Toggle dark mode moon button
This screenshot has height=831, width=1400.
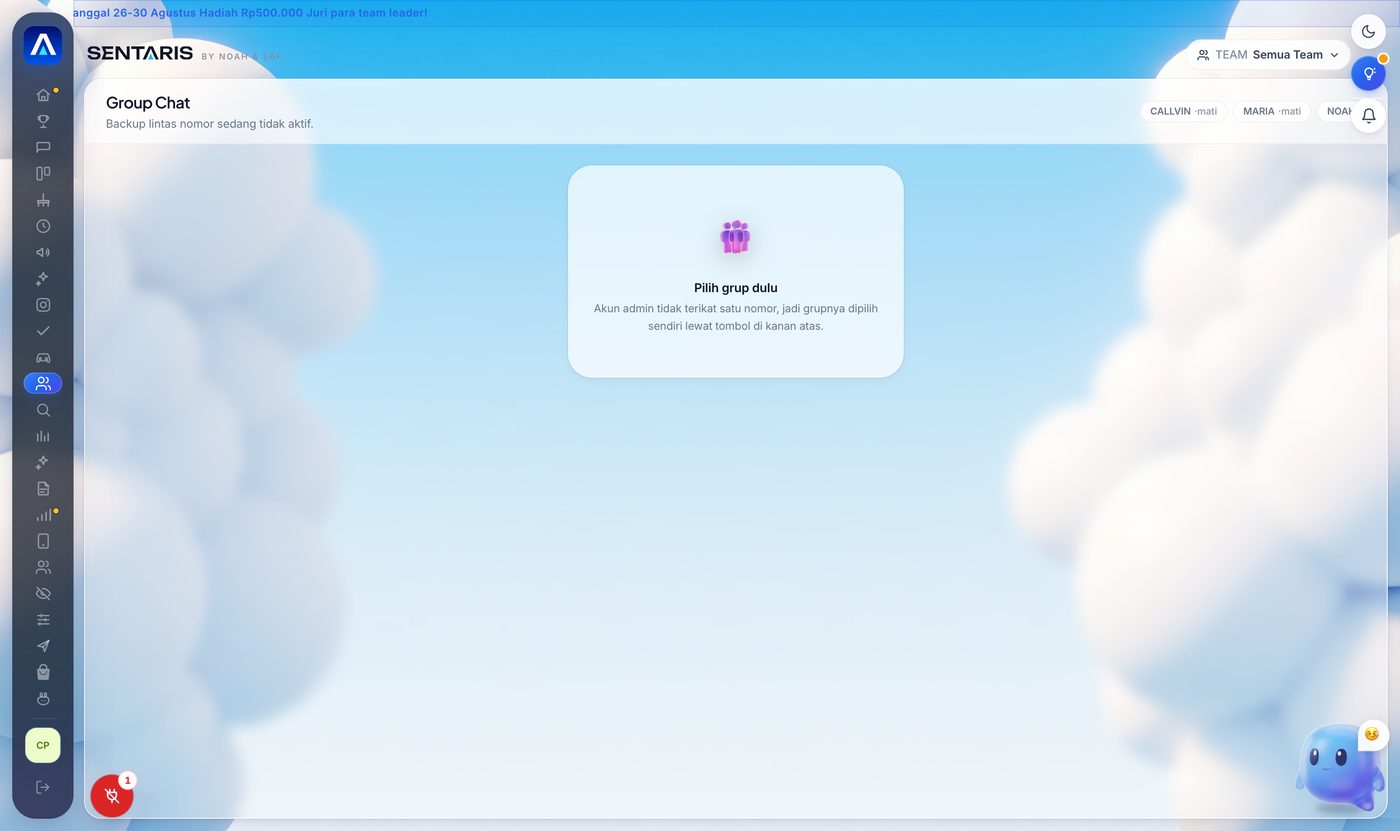[x=1369, y=32]
